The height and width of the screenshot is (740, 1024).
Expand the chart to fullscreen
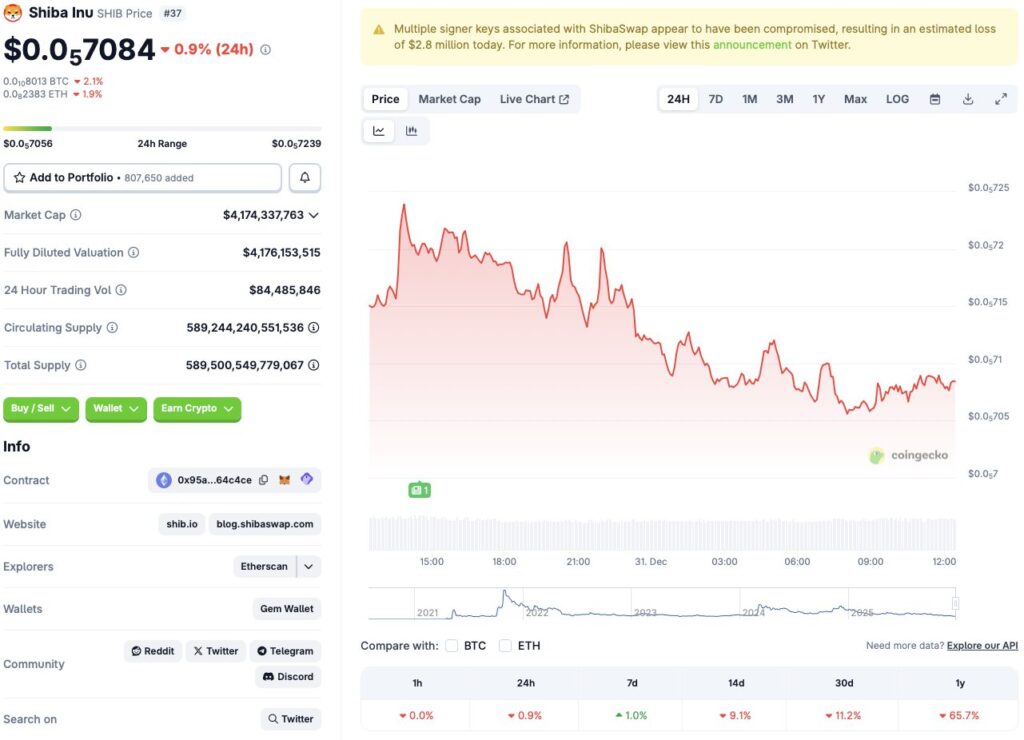coord(1001,99)
